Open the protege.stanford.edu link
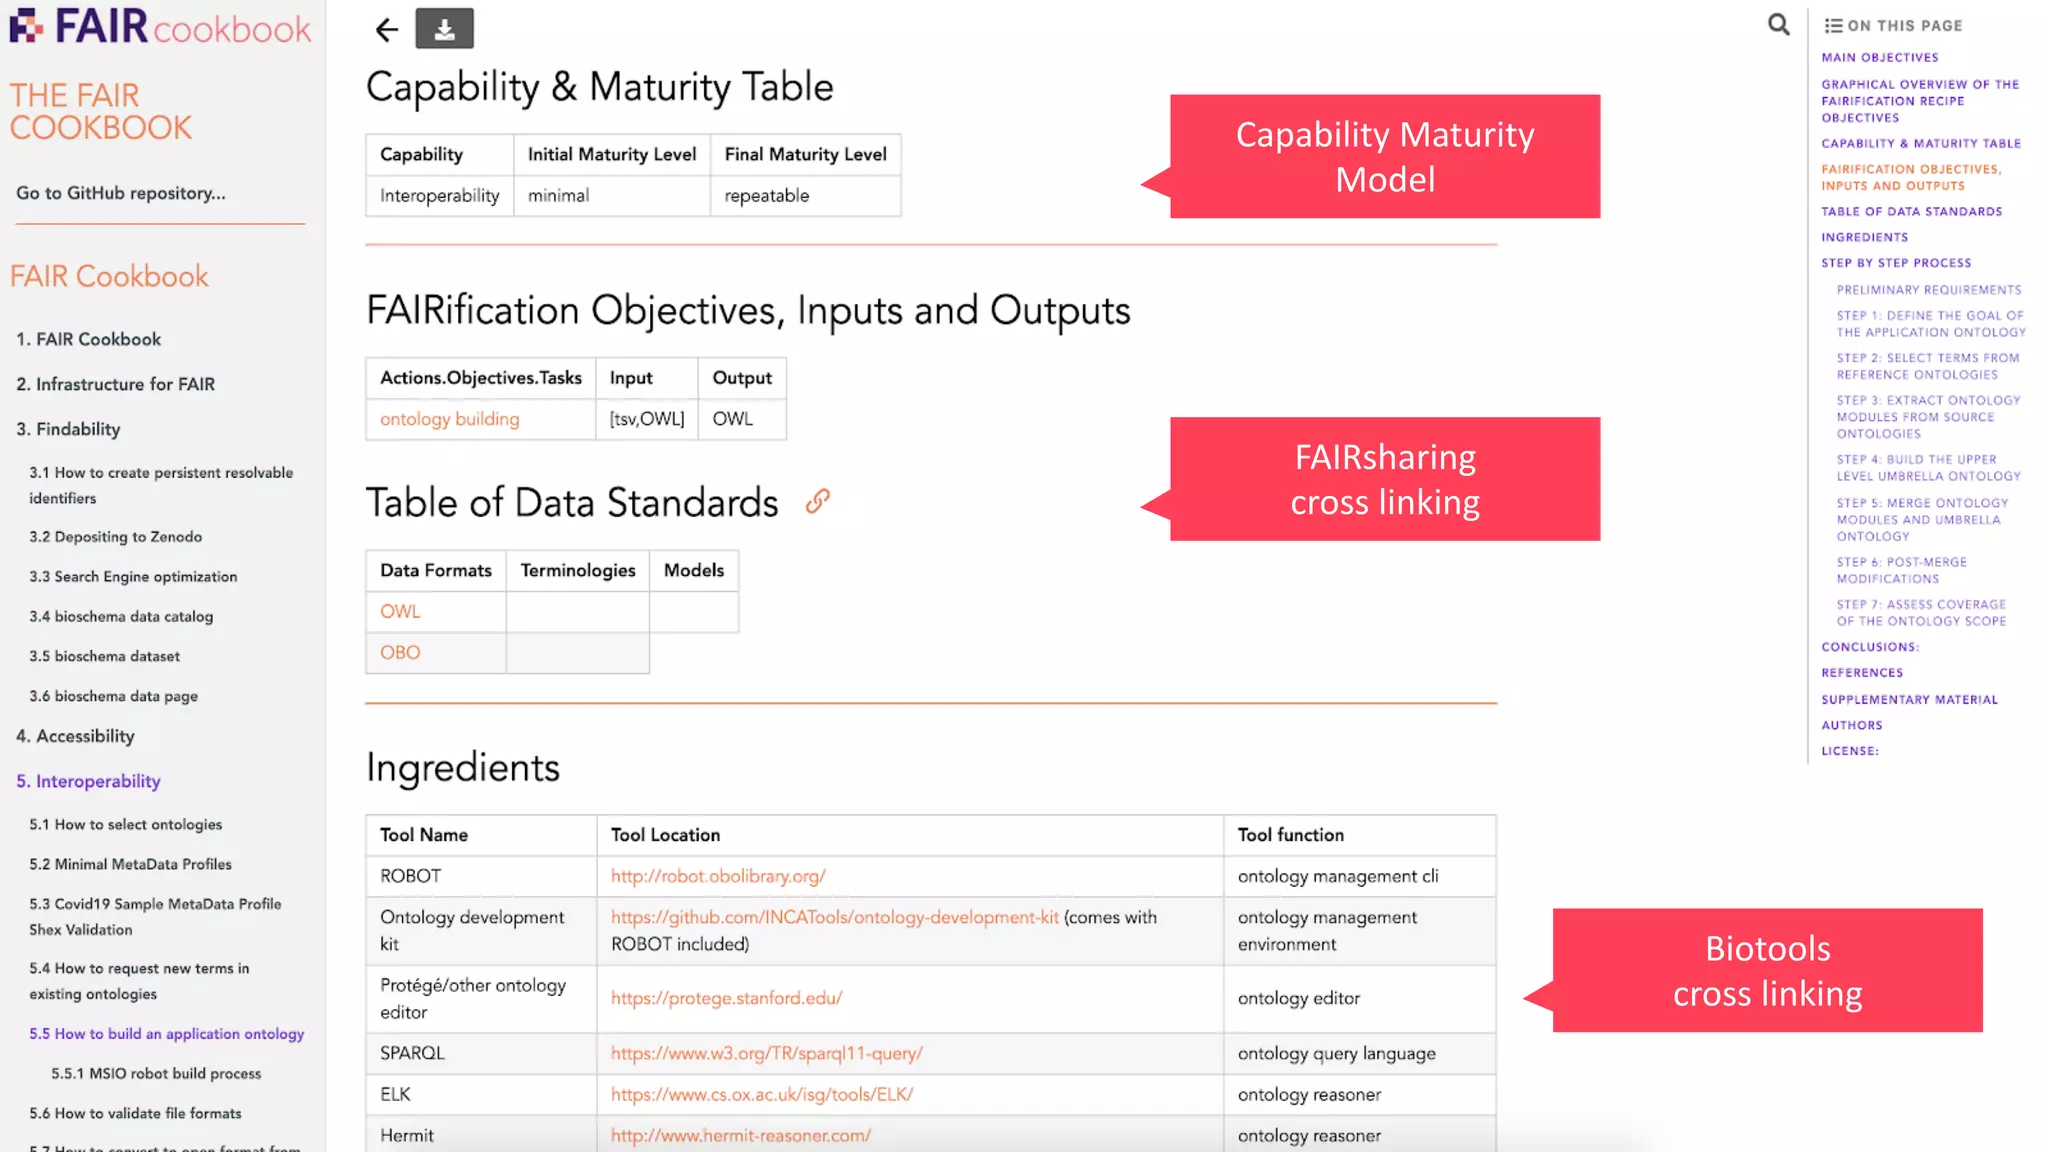 727,998
